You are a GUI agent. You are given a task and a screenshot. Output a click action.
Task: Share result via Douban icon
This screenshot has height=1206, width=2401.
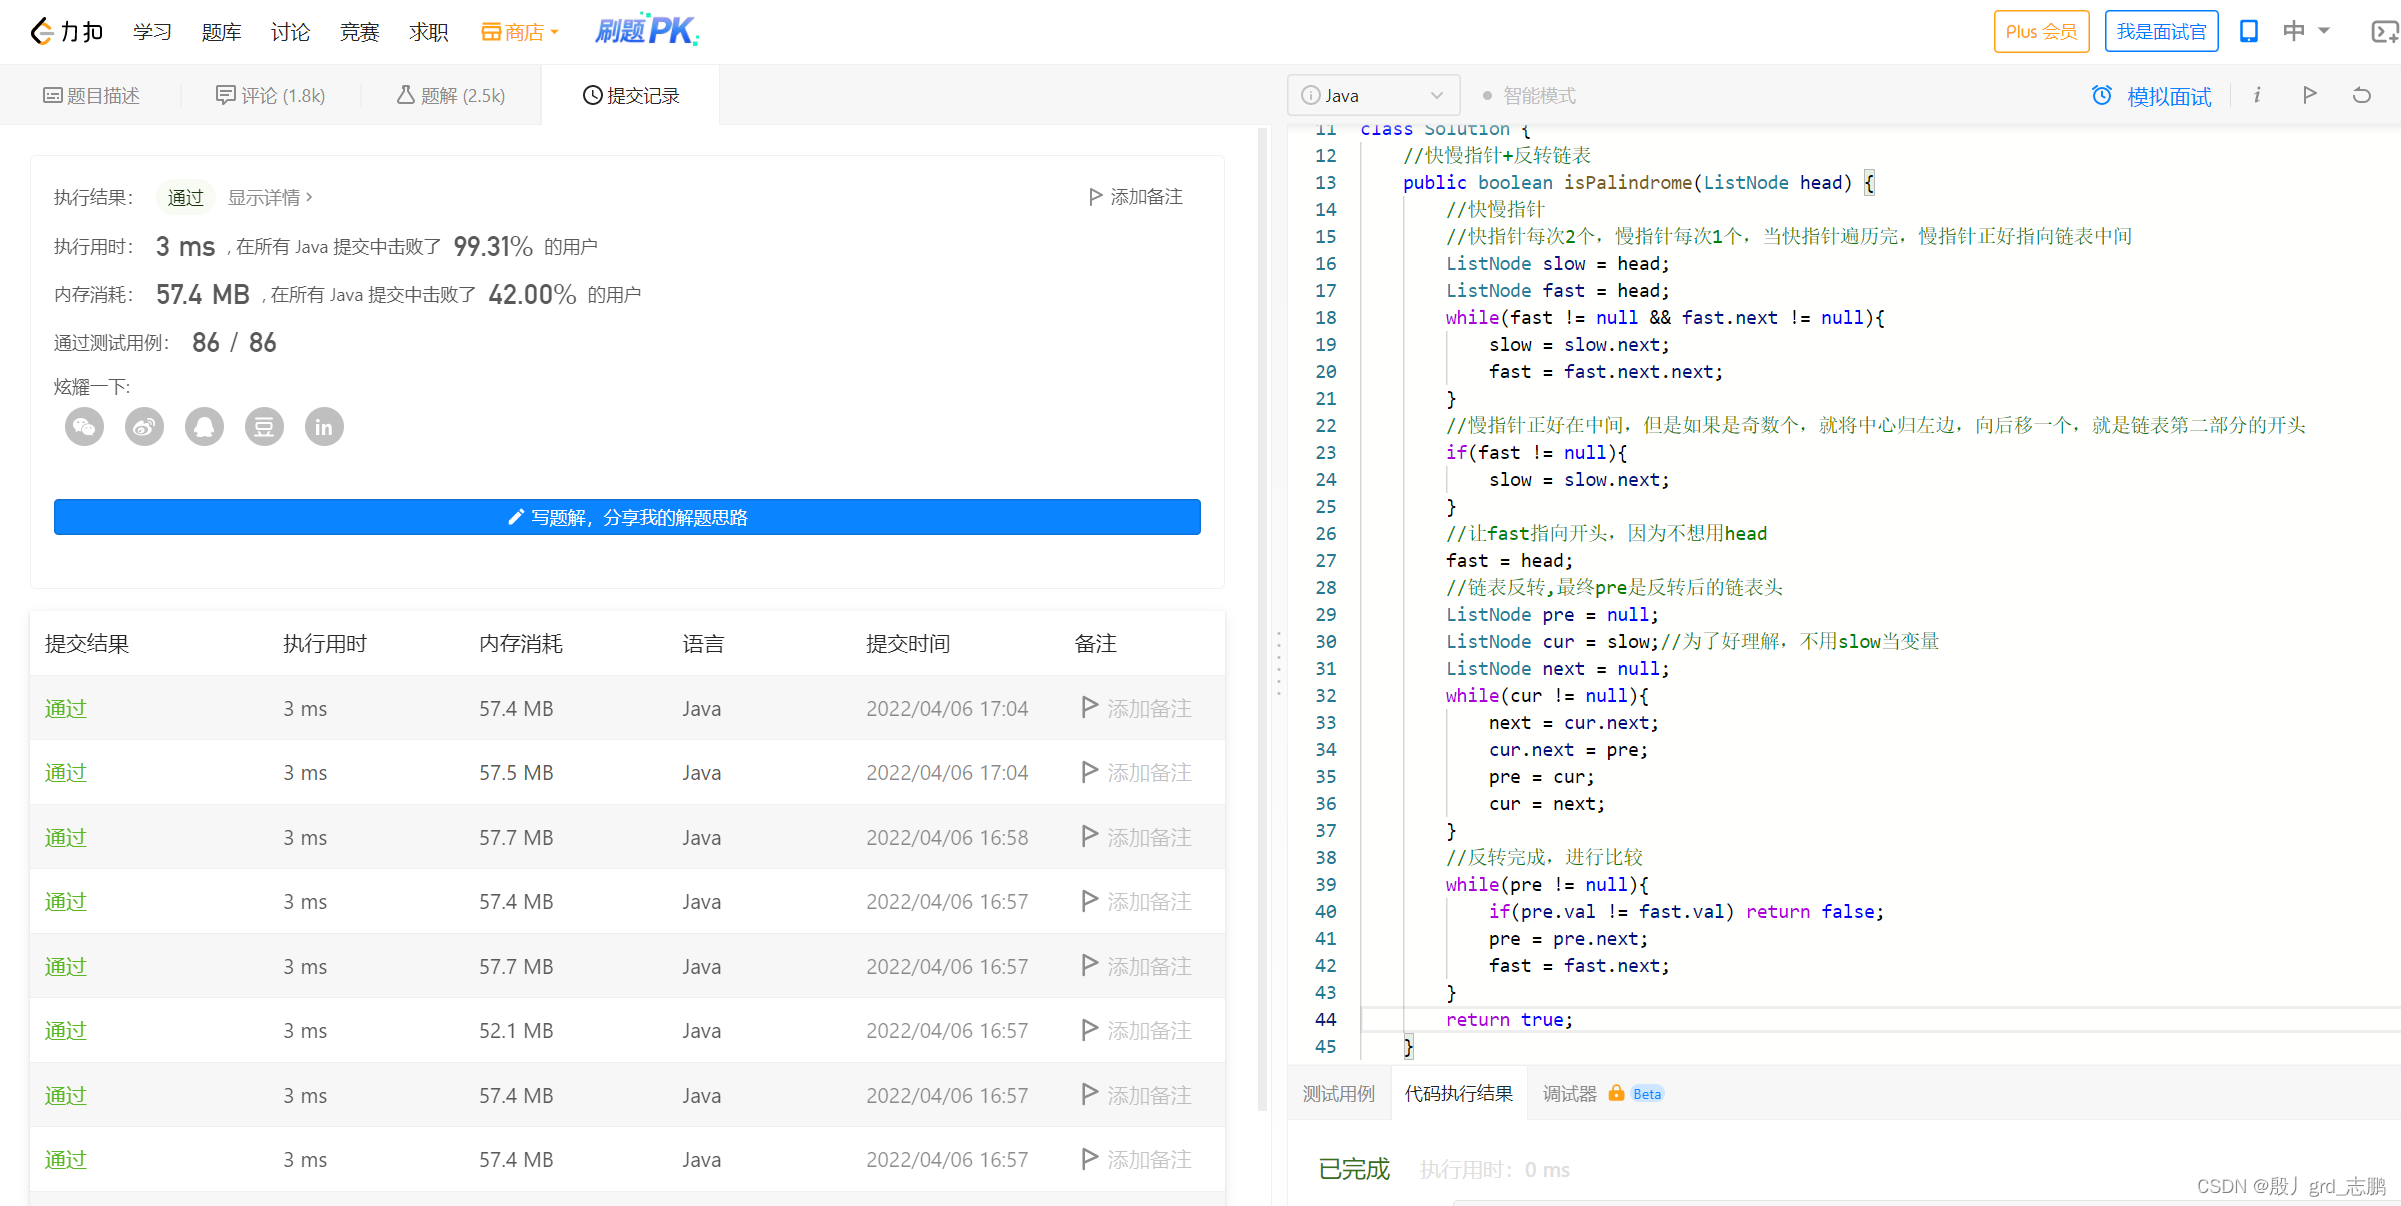click(x=264, y=428)
